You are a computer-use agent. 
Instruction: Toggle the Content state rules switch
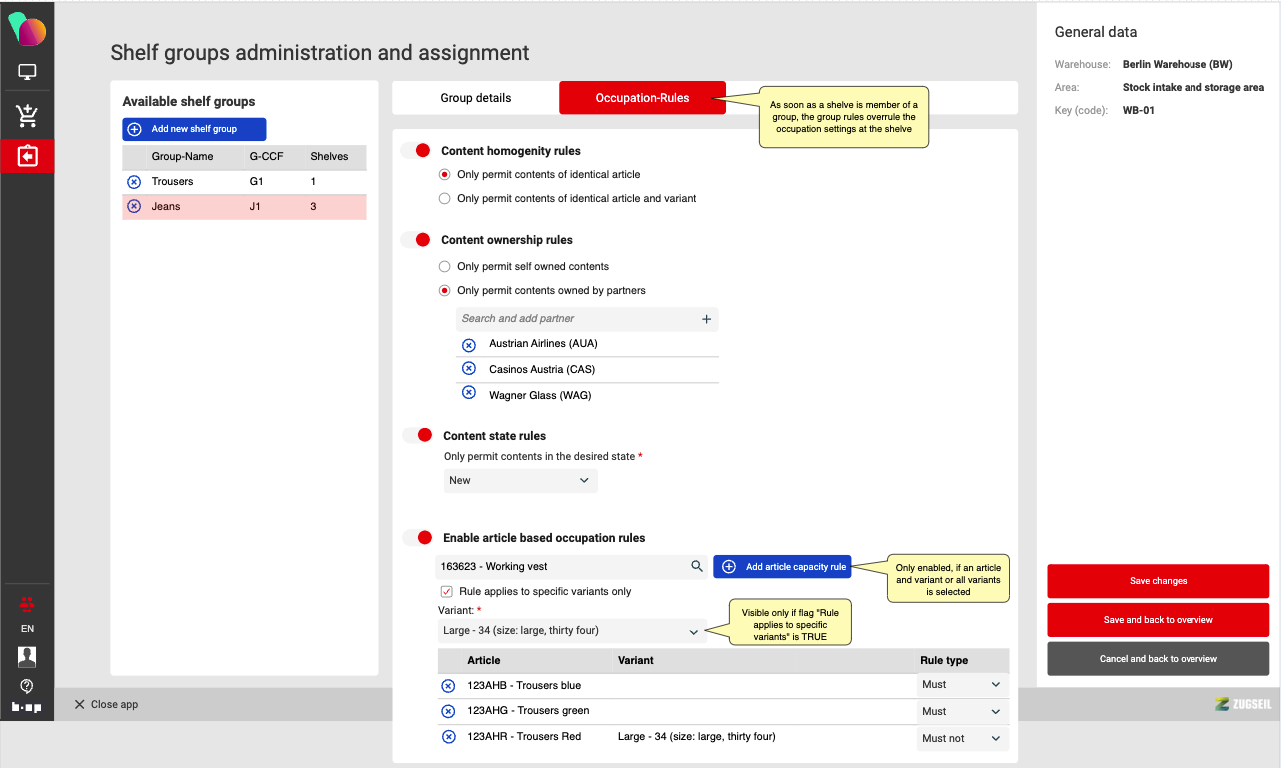point(418,436)
